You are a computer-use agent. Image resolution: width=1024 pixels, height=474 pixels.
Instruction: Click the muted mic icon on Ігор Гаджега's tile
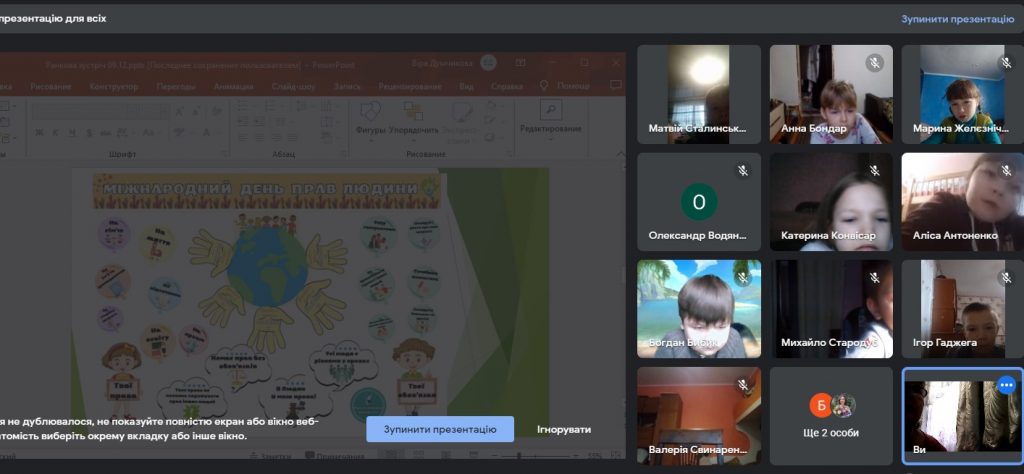pyautogui.click(x=1006, y=277)
